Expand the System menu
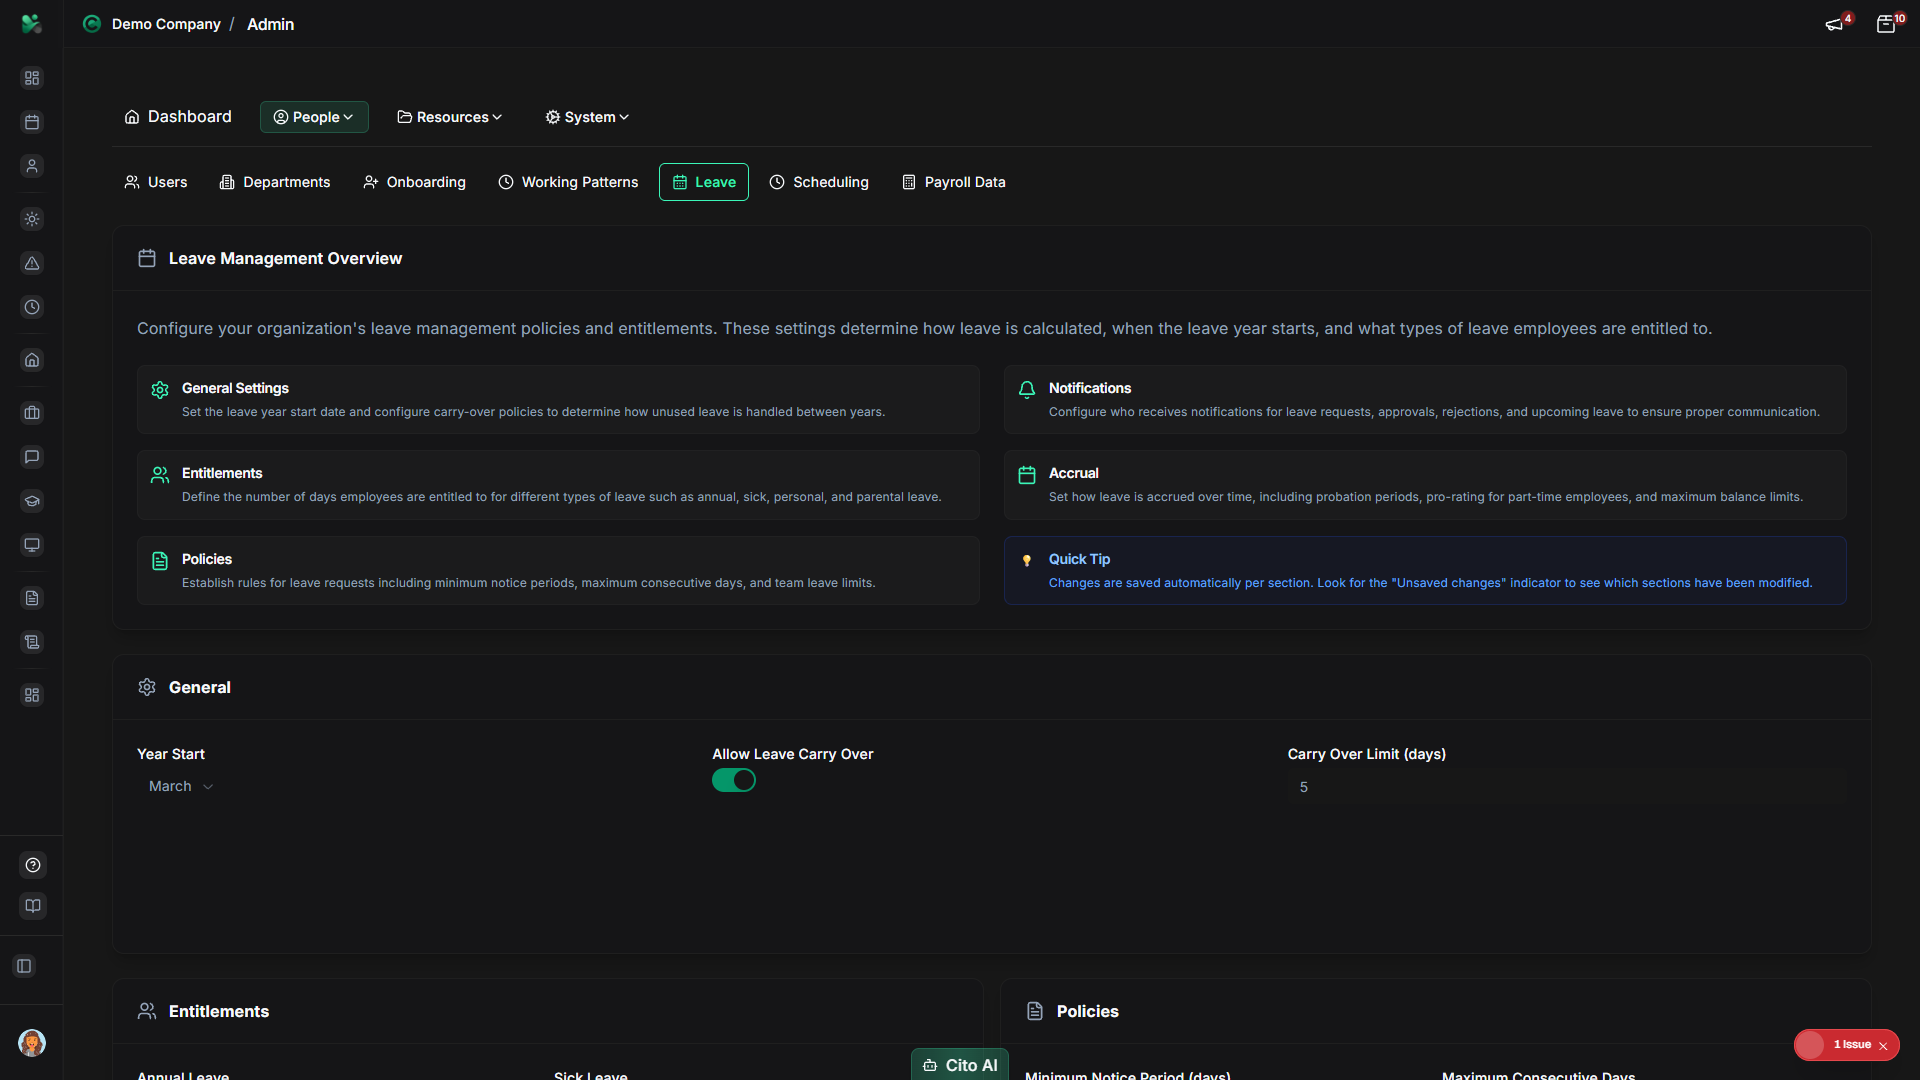This screenshot has height=1080, width=1920. coord(586,117)
